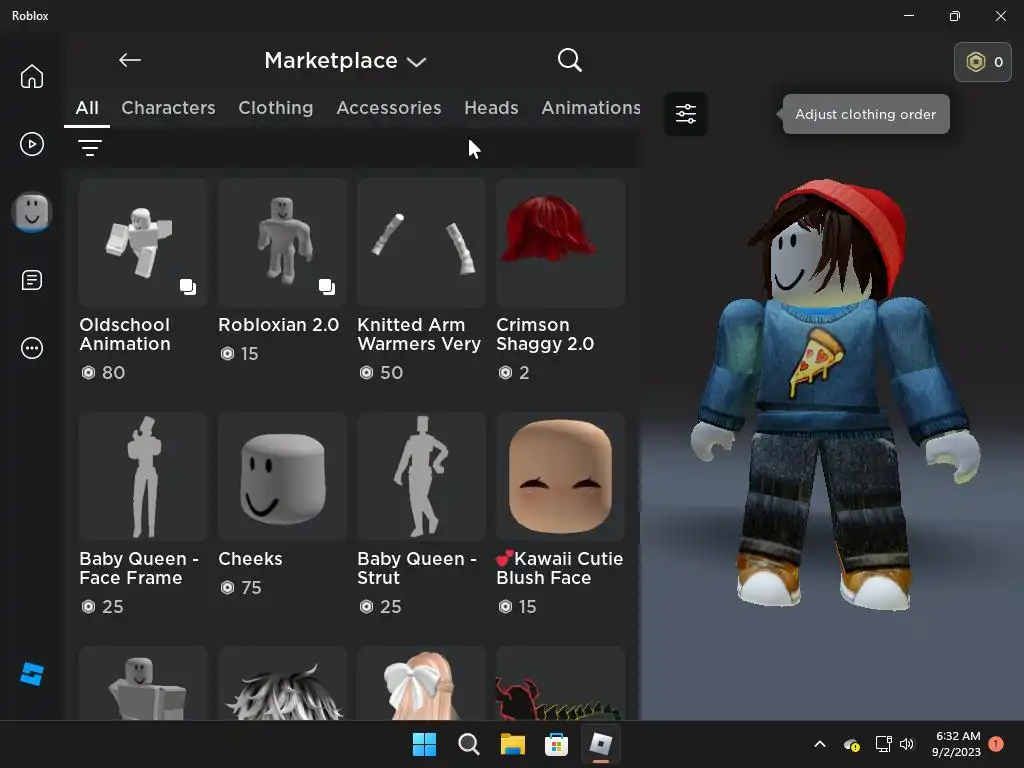Switch to the Characters tab
Image resolution: width=1024 pixels, height=768 pixels.
(x=168, y=108)
